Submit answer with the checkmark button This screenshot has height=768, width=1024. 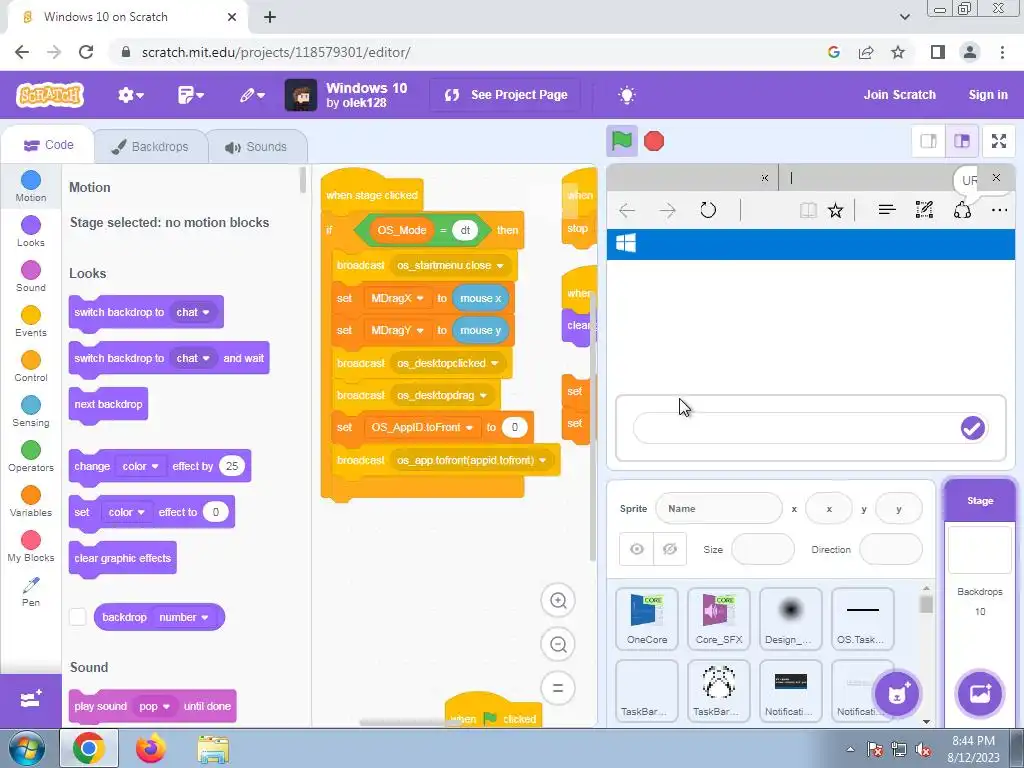972,428
